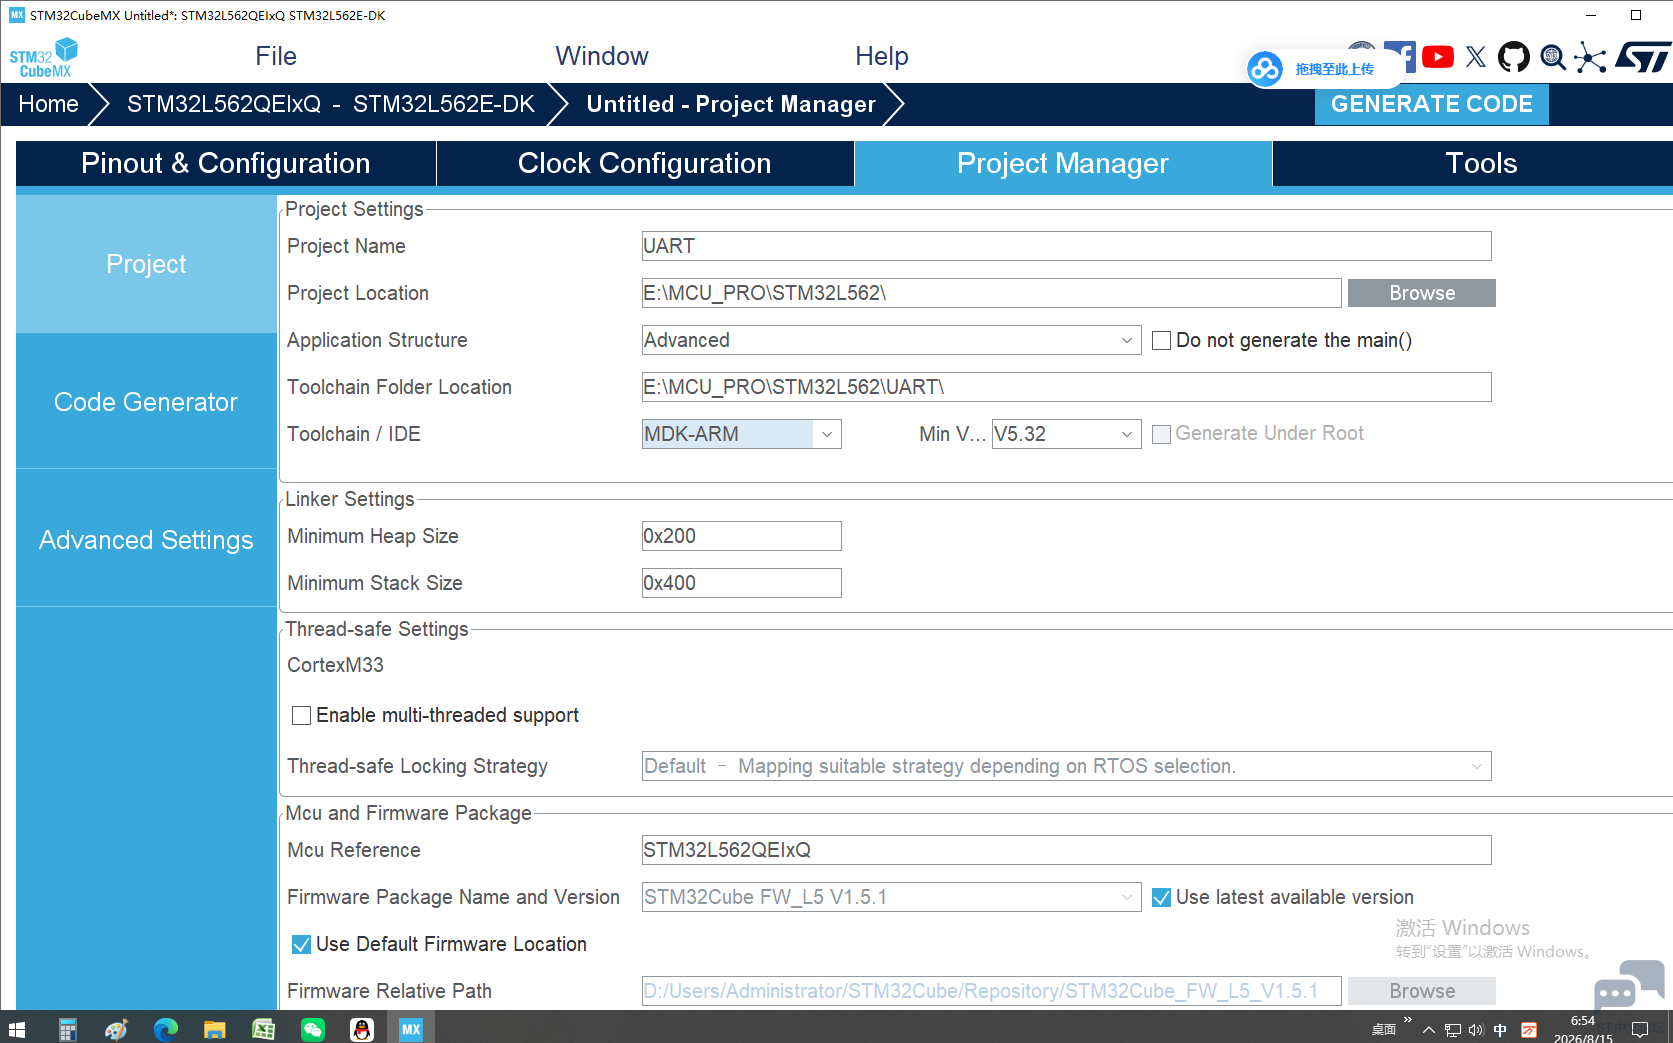This screenshot has width=1673, height=1043.
Task: Open the Advanced Settings side tab
Action: tap(146, 540)
